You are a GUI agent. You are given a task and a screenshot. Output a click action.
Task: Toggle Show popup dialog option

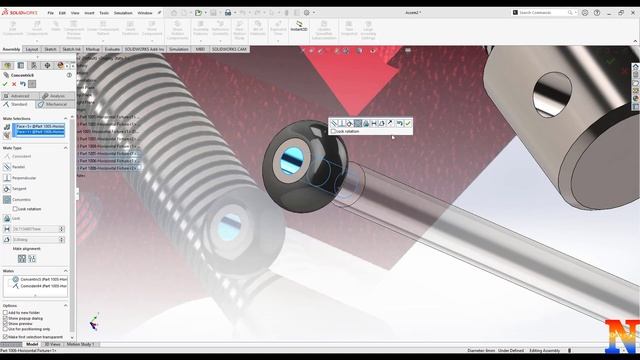pyautogui.click(x=5, y=318)
